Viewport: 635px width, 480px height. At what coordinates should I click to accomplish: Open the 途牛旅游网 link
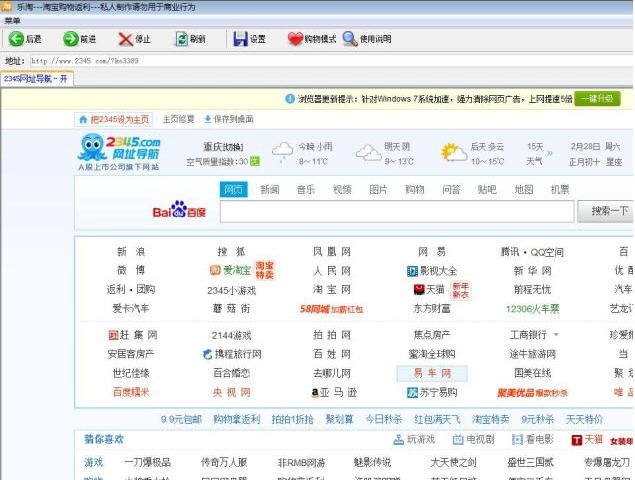533,354
